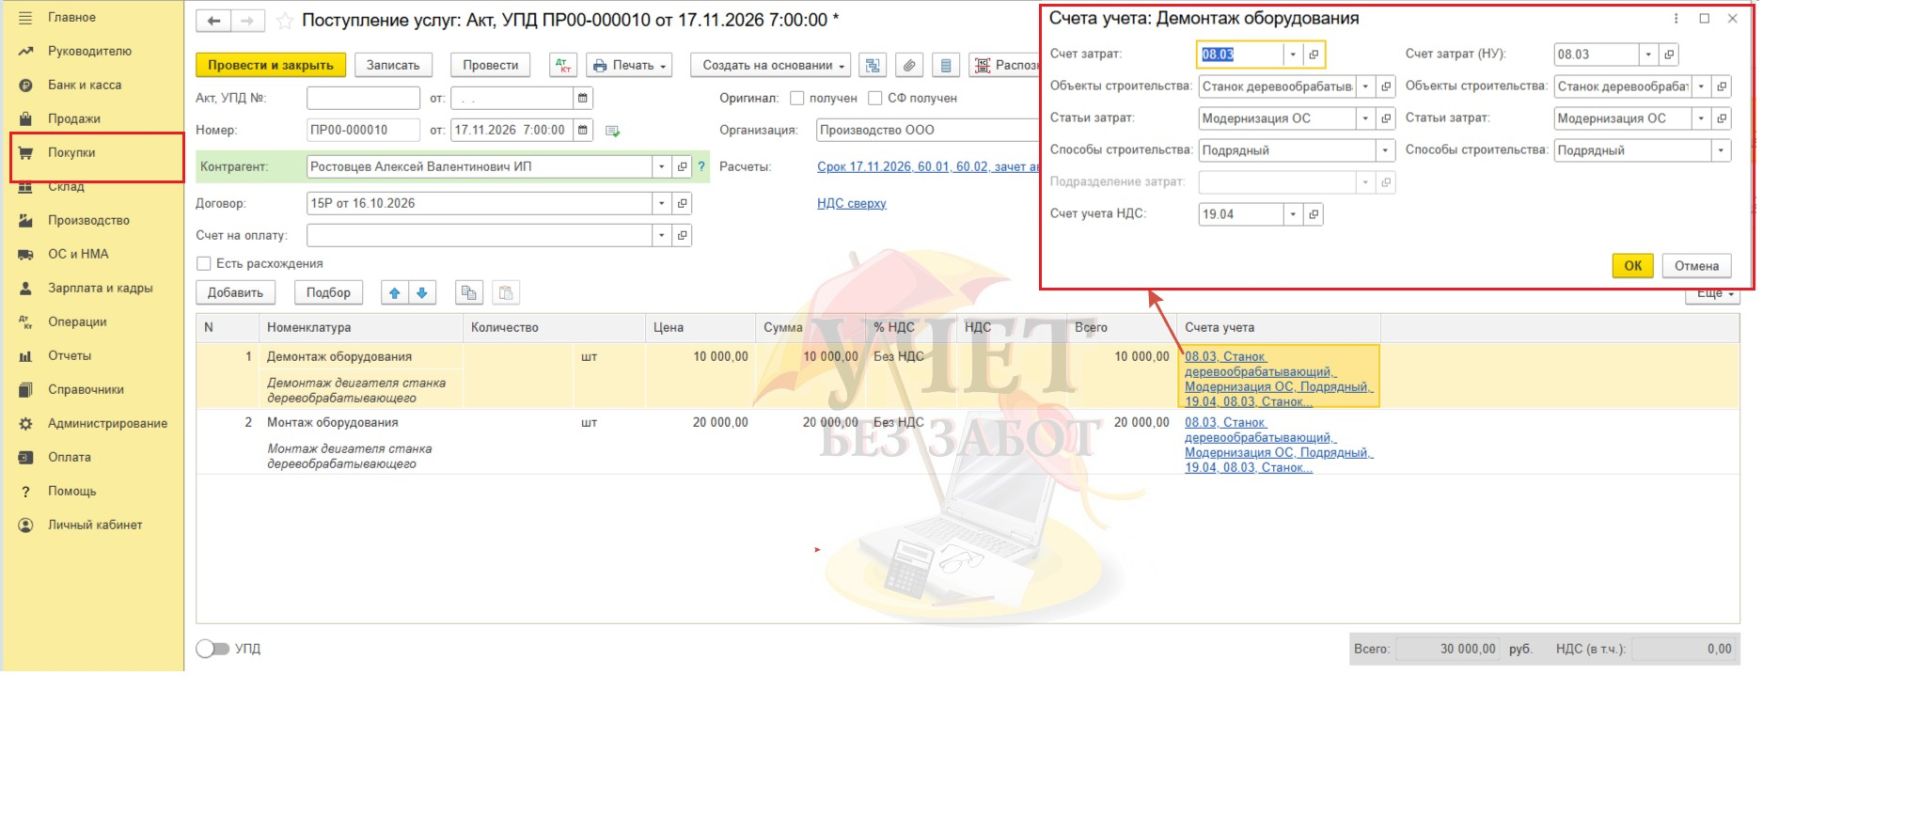Open the Зарплата и кадры section
This screenshot has width=1920, height=816.
(x=96, y=288)
